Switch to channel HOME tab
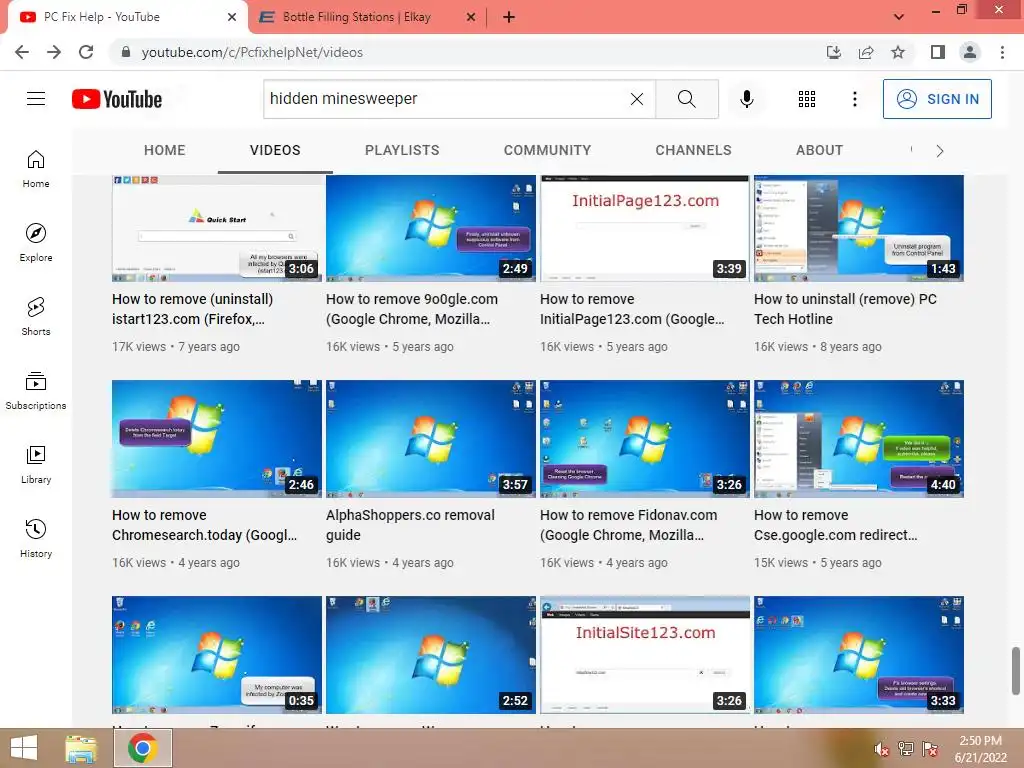The width and height of the screenshot is (1024, 768). click(x=165, y=150)
